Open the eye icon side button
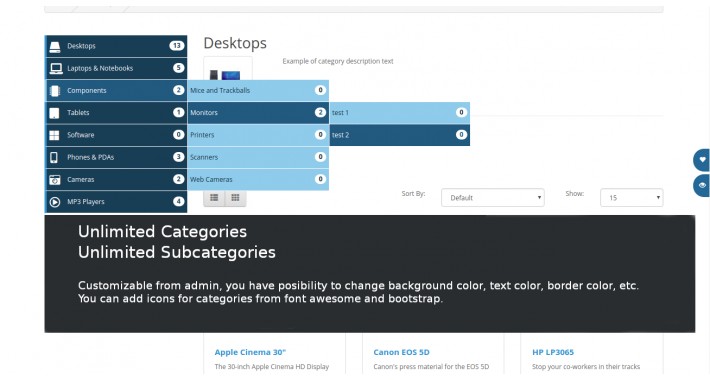This screenshot has height=380, width=710. click(701, 185)
